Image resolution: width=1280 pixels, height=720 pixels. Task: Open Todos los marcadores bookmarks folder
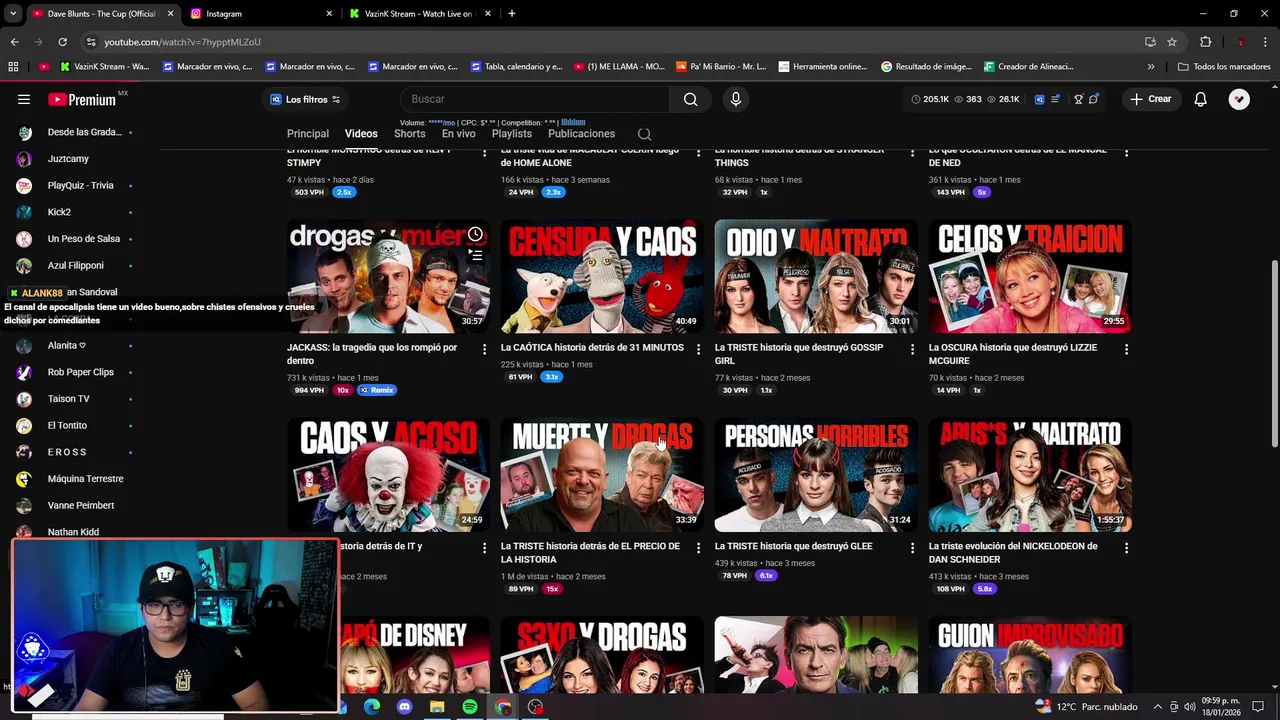click(1224, 67)
